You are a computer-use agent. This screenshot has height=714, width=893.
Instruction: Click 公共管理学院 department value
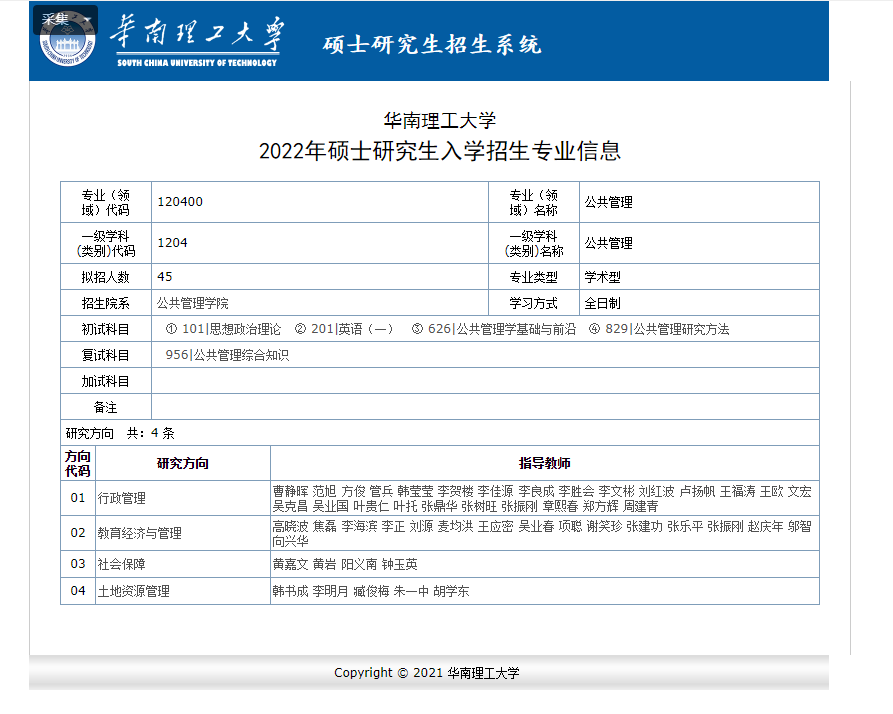(192, 303)
